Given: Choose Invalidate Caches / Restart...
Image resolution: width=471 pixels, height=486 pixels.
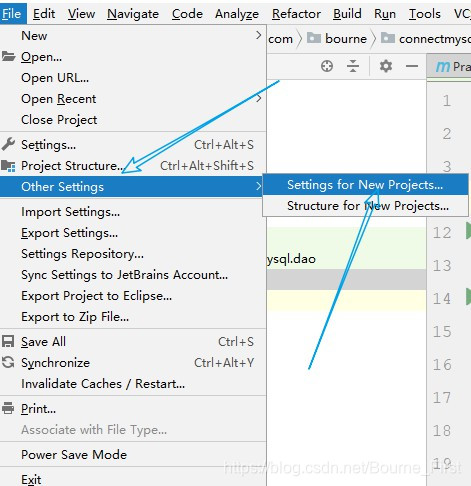Looking at the screenshot, I should pyautogui.click(x=133, y=384).
